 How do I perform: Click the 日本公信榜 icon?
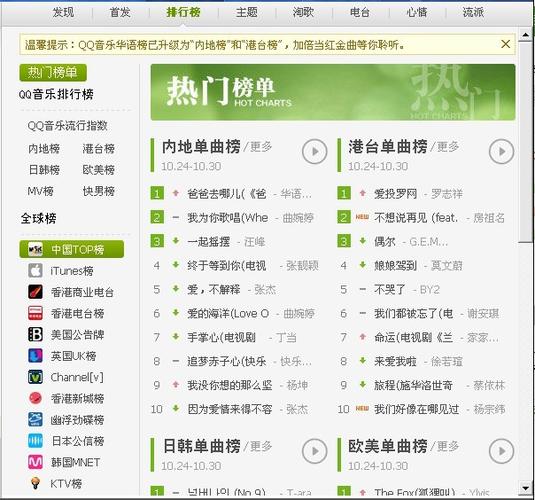click(x=35, y=441)
